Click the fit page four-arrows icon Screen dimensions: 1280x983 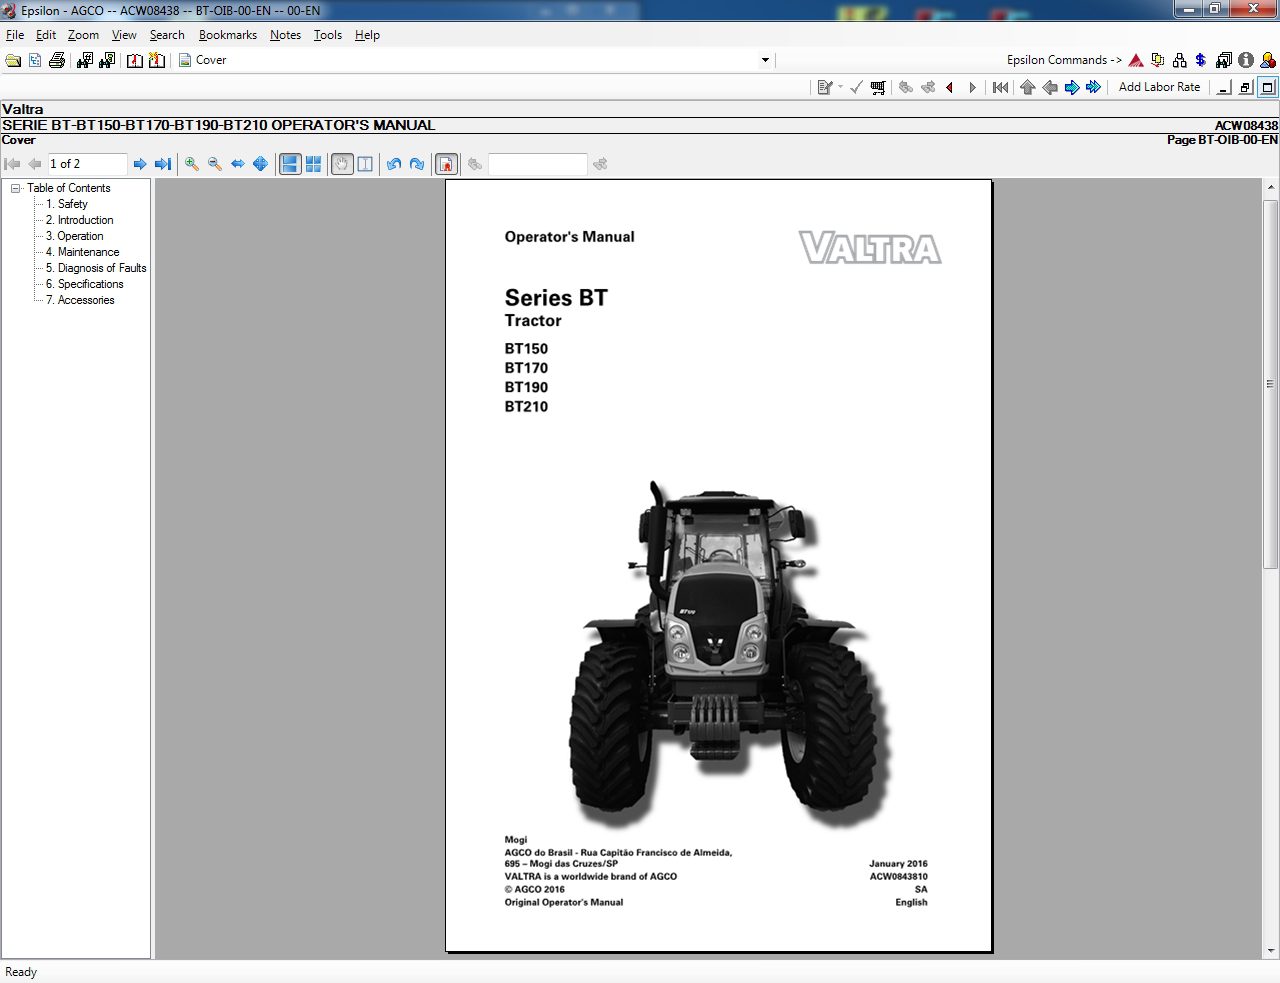[260, 164]
